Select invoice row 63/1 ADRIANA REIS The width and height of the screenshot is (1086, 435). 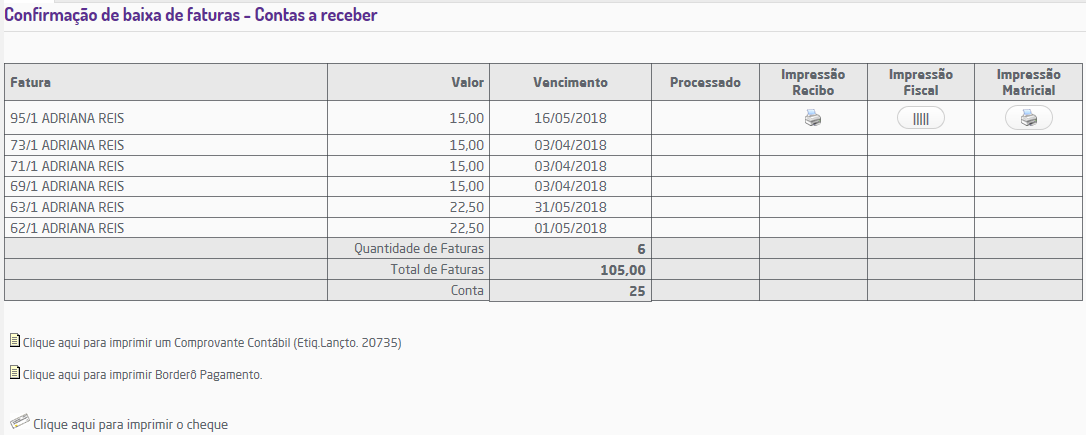tap(543, 207)
